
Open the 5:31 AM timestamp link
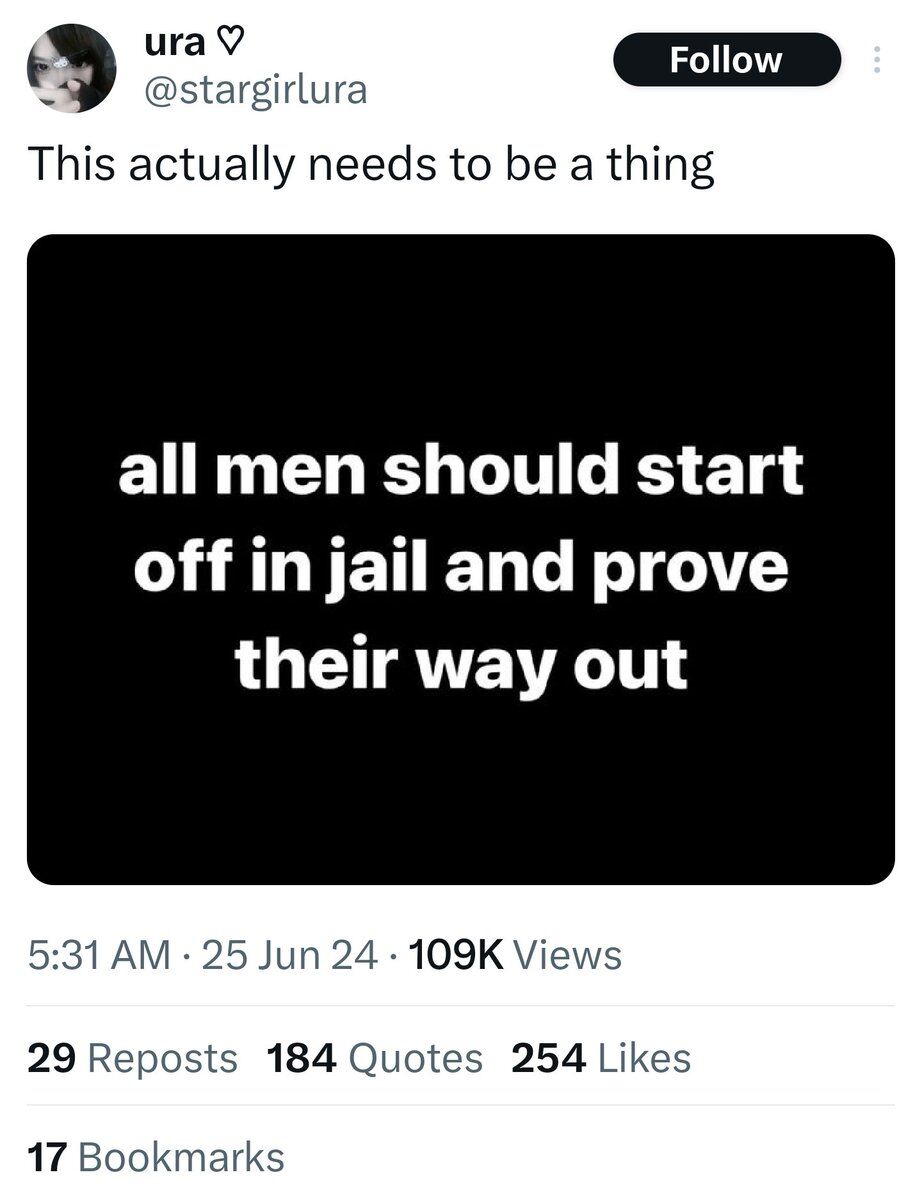click(x=99, y=956)
